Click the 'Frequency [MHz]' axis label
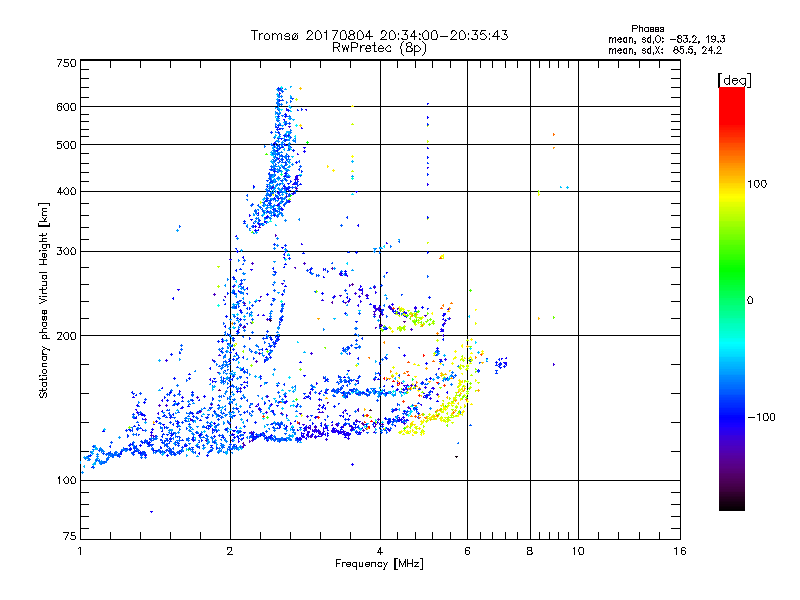The image size is (800, 600). pos(379,564)
